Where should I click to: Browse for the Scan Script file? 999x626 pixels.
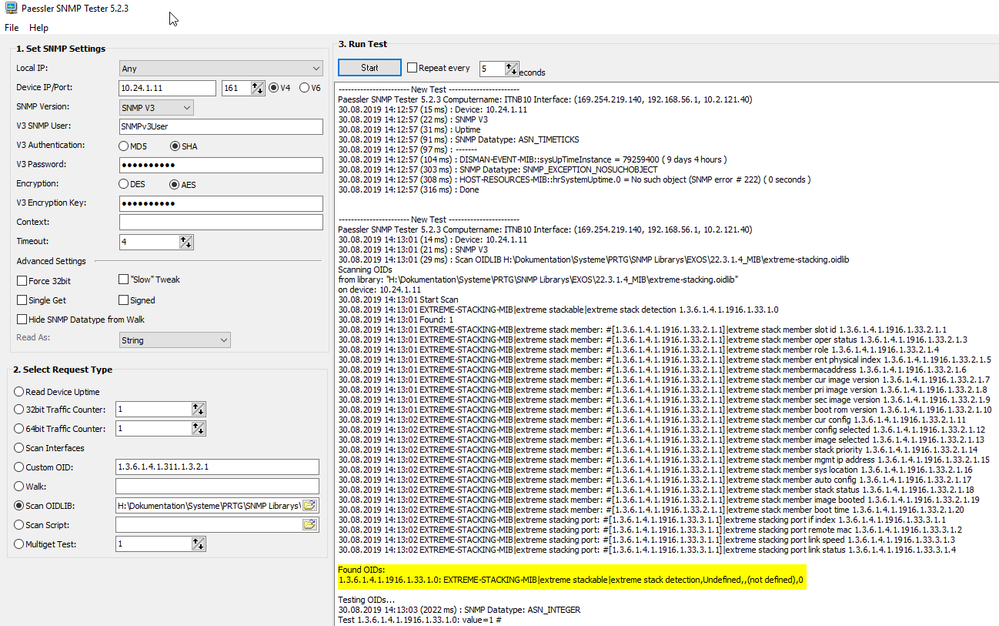pos(310,525)
